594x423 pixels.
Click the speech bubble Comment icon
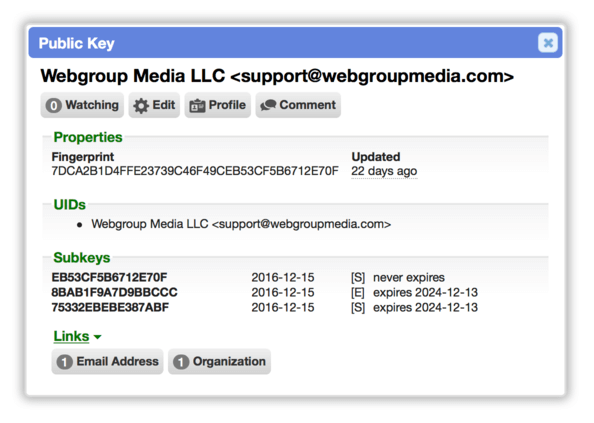[x=268, y=105]
